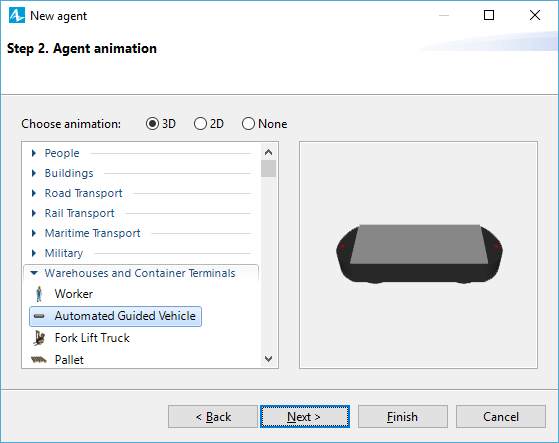Choose None for animation
Viewport: 559px width, 443px height.
coord(248,124)
